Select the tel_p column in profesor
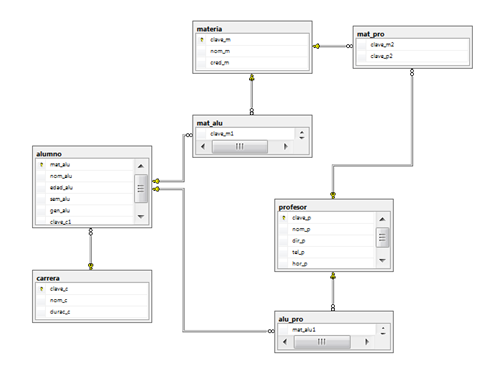 tap(327, 252)
